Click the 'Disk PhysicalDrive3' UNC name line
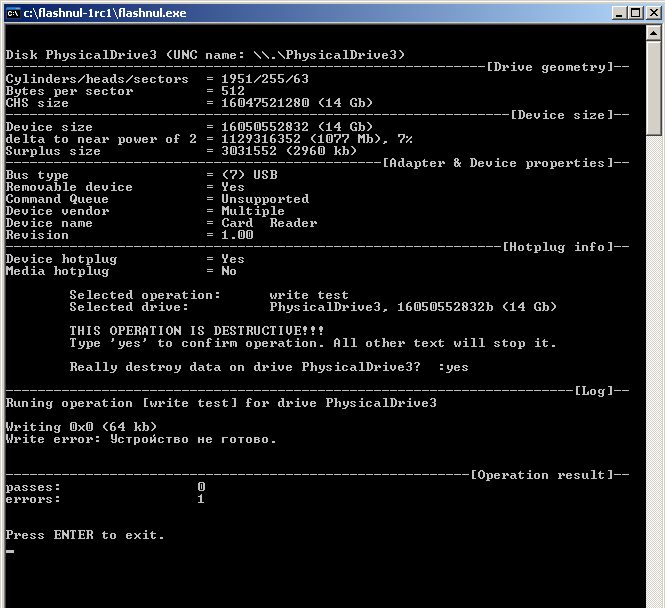The image size is (665, 608). [x=205, y=55]
